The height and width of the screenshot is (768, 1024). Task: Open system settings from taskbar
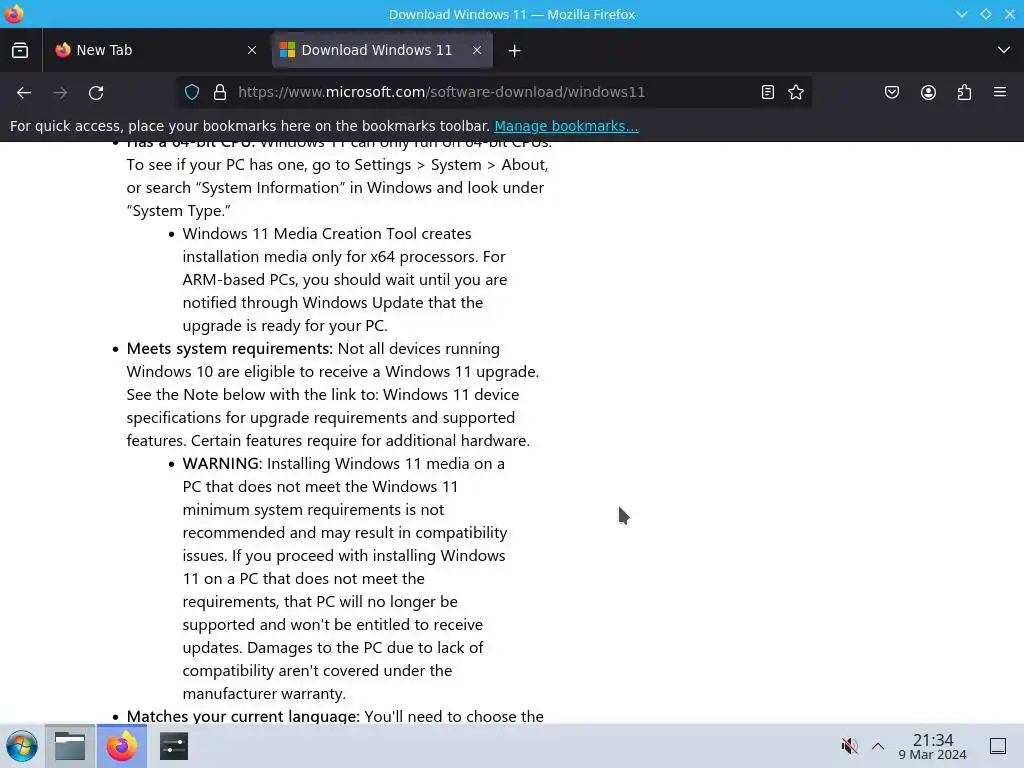pos(174,746)
